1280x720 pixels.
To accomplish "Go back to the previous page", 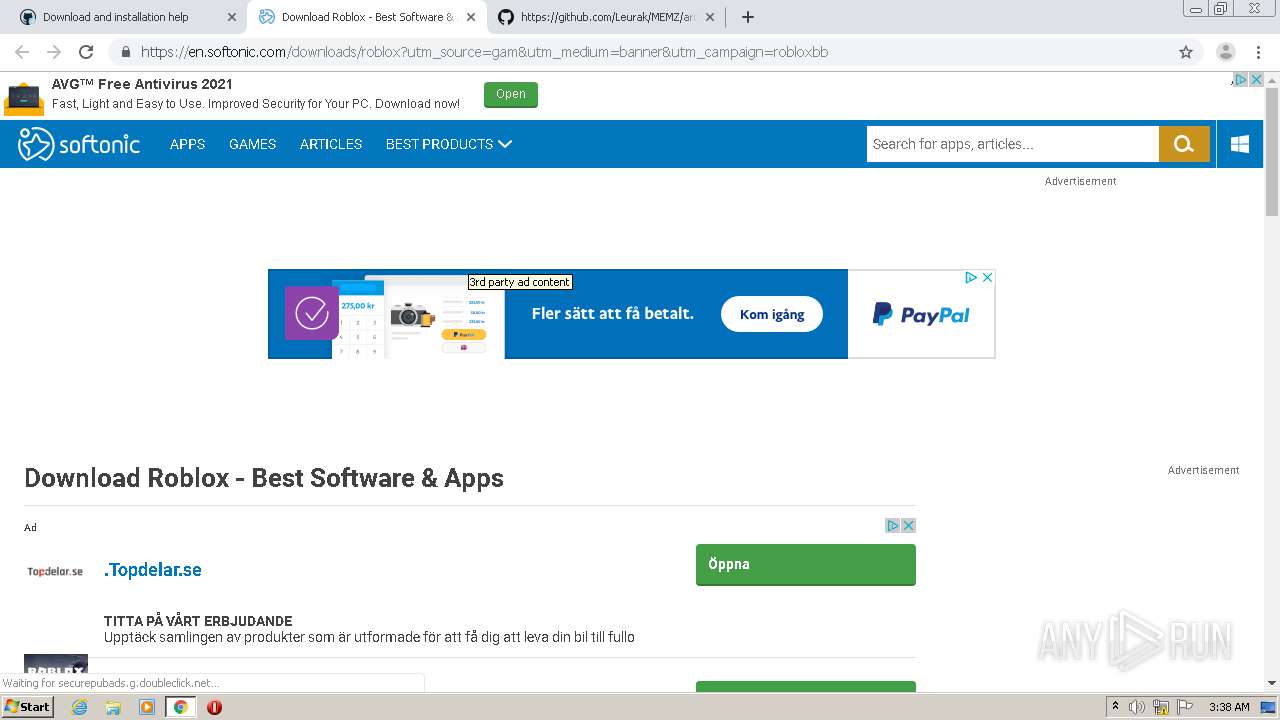I will 22,52.
